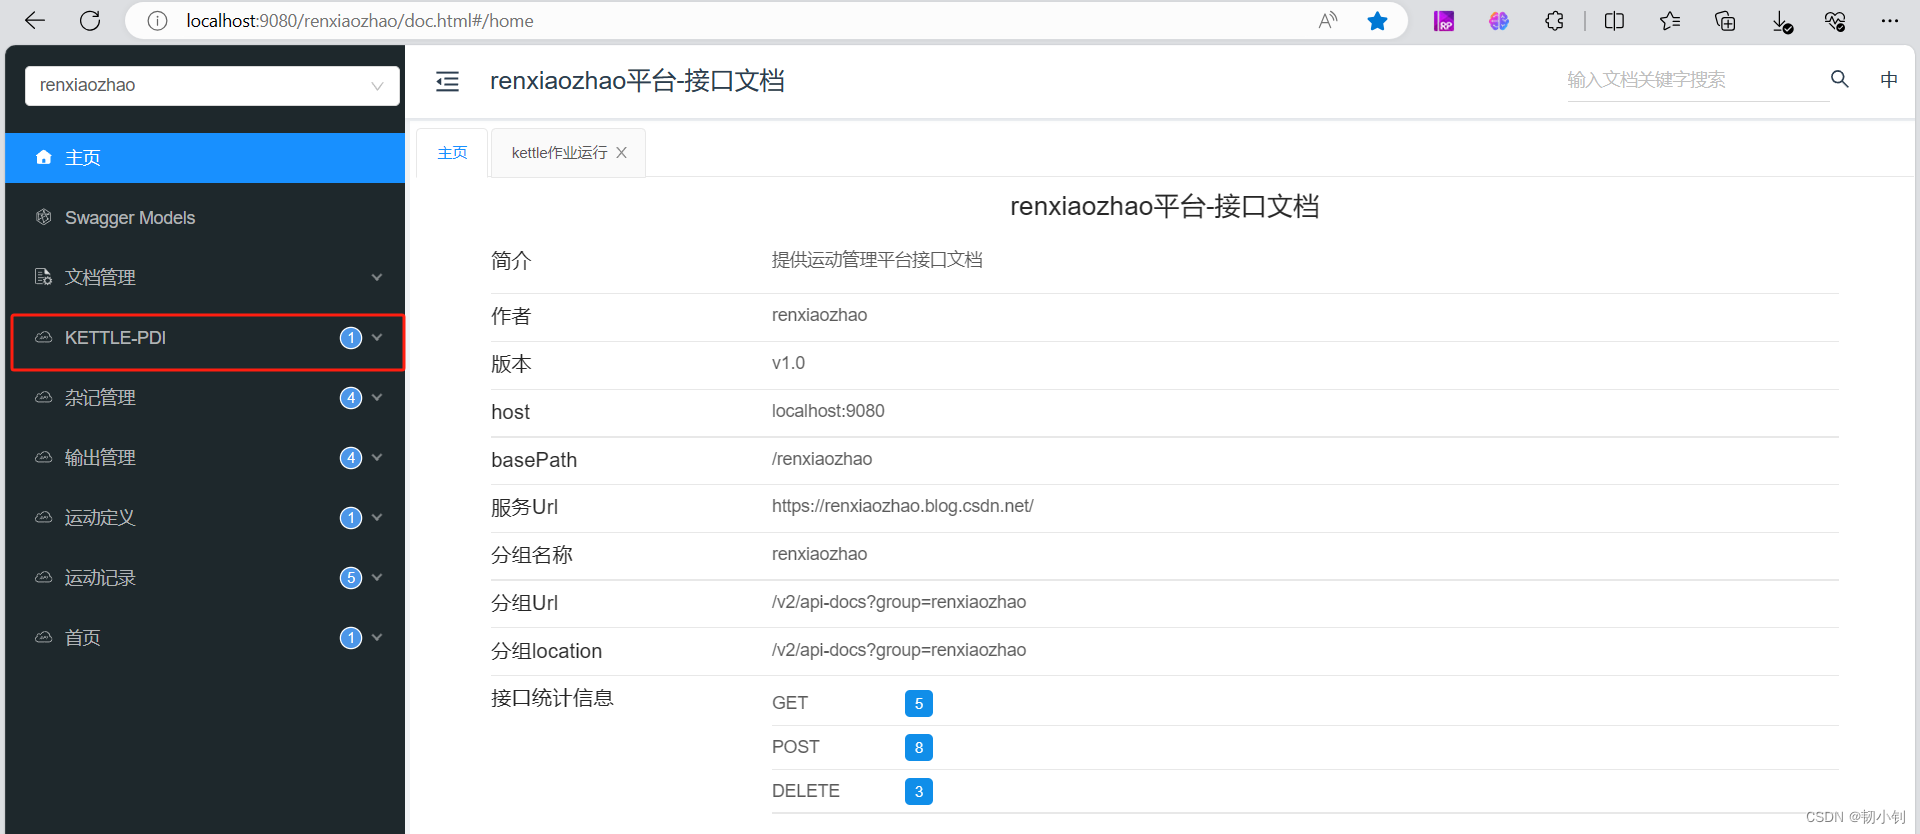Click the Swagger Models cube icon

click(x=44, y=217)
